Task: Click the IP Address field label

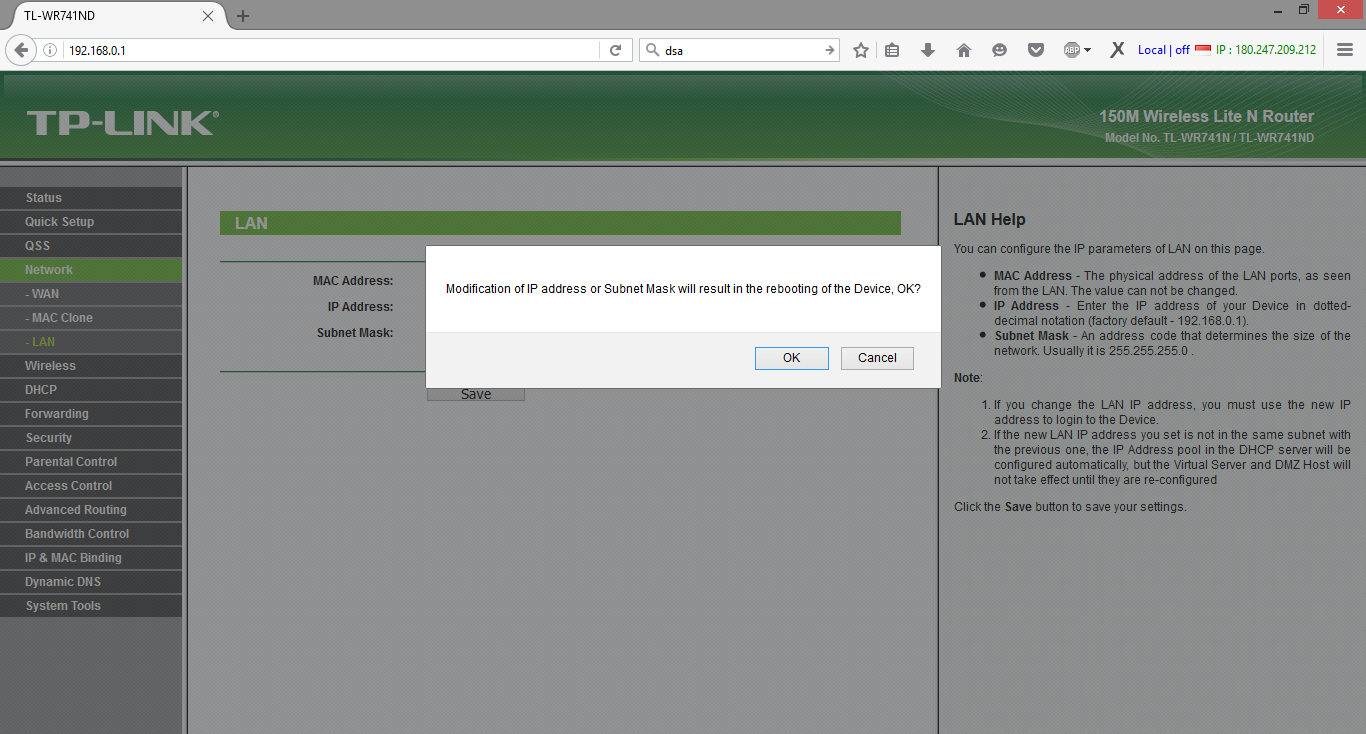Action: coord(360,307)
